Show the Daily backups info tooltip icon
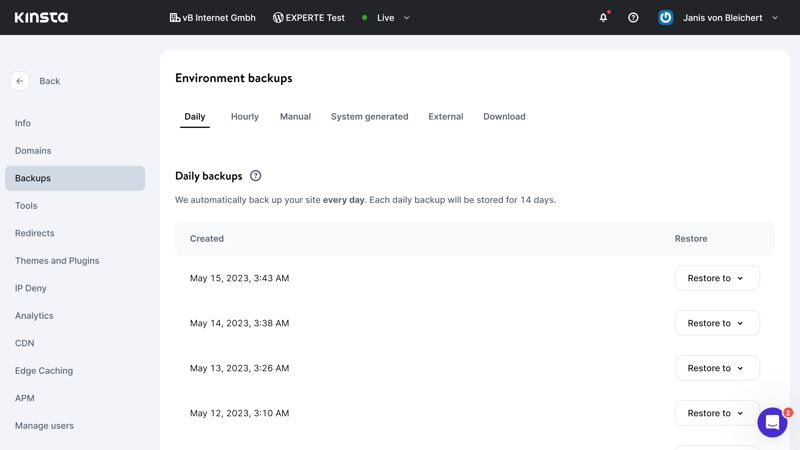This screenshot has height=450, width=800. (x=256, y=176)
